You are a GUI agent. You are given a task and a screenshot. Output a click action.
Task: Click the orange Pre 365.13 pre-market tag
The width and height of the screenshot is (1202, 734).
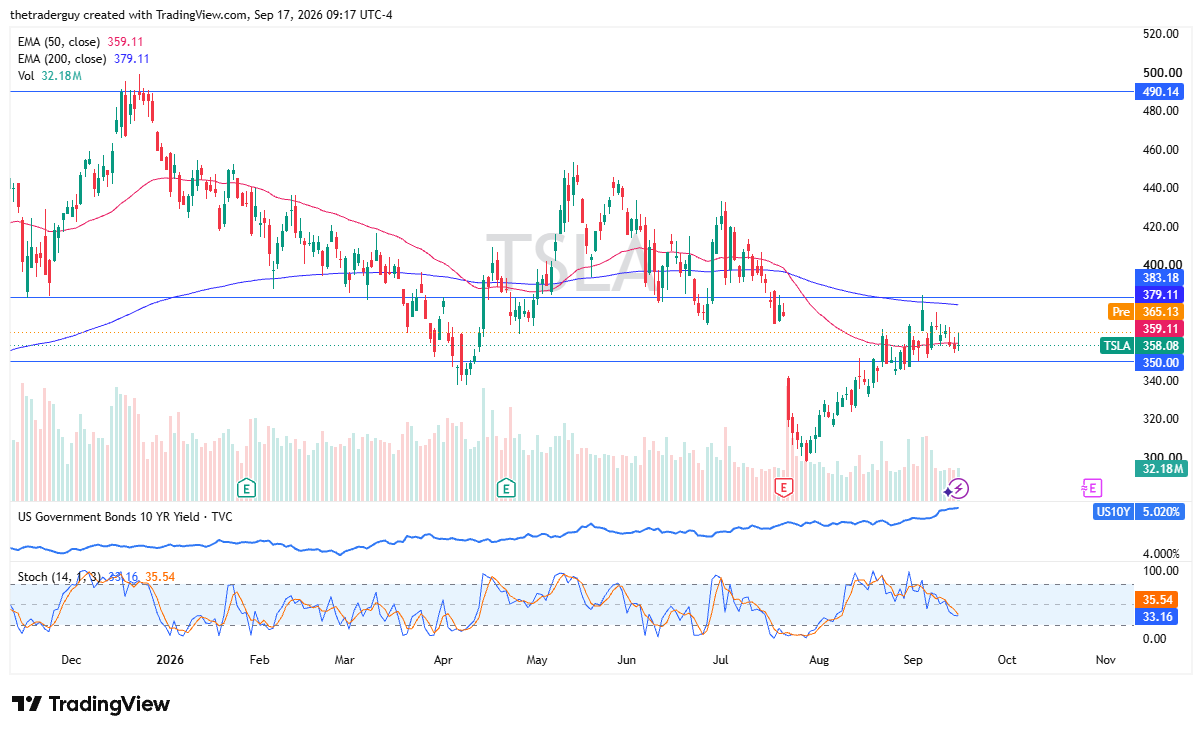(1147, 312)
